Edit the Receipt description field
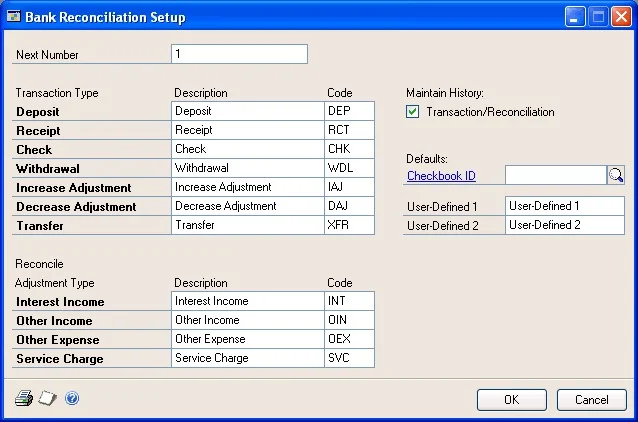Screen dimensions: 638x422 pos(248,130)
